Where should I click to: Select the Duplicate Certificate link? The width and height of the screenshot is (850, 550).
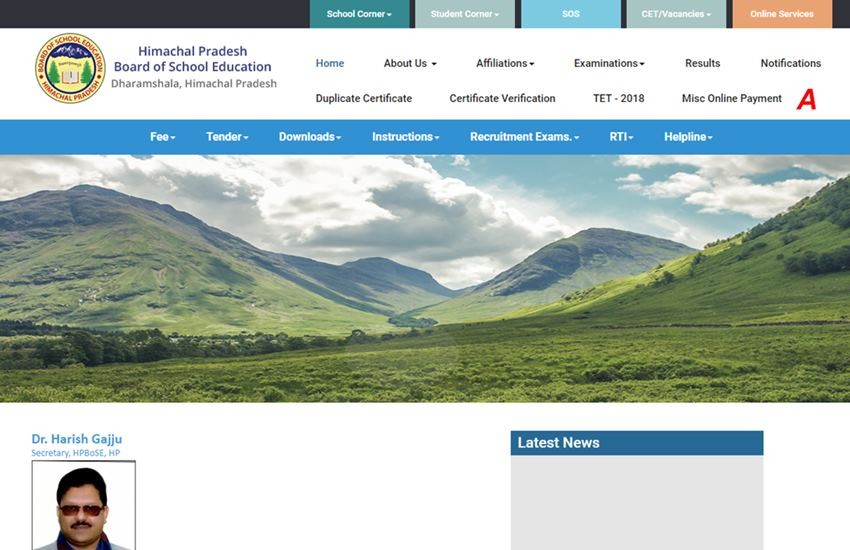pos(363,98)
